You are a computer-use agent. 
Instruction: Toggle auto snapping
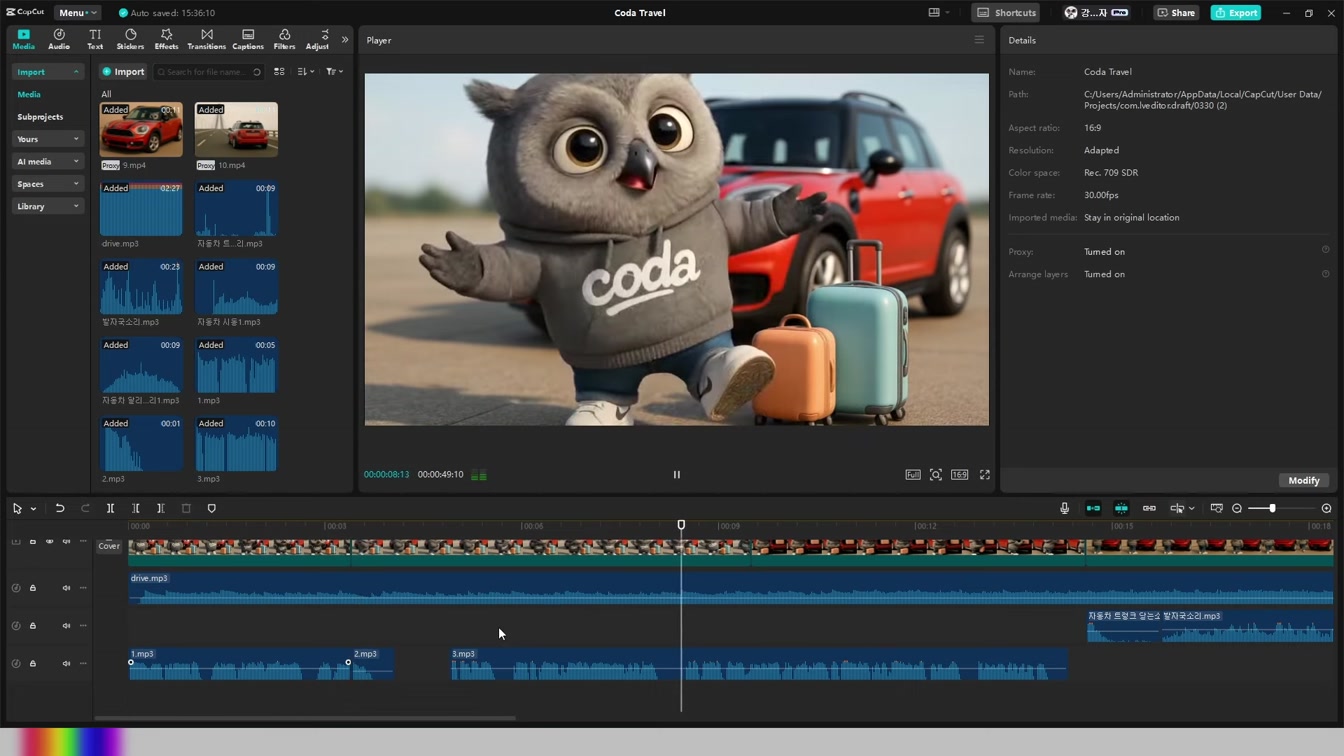pyautogui.click(x=1121, y=508)
